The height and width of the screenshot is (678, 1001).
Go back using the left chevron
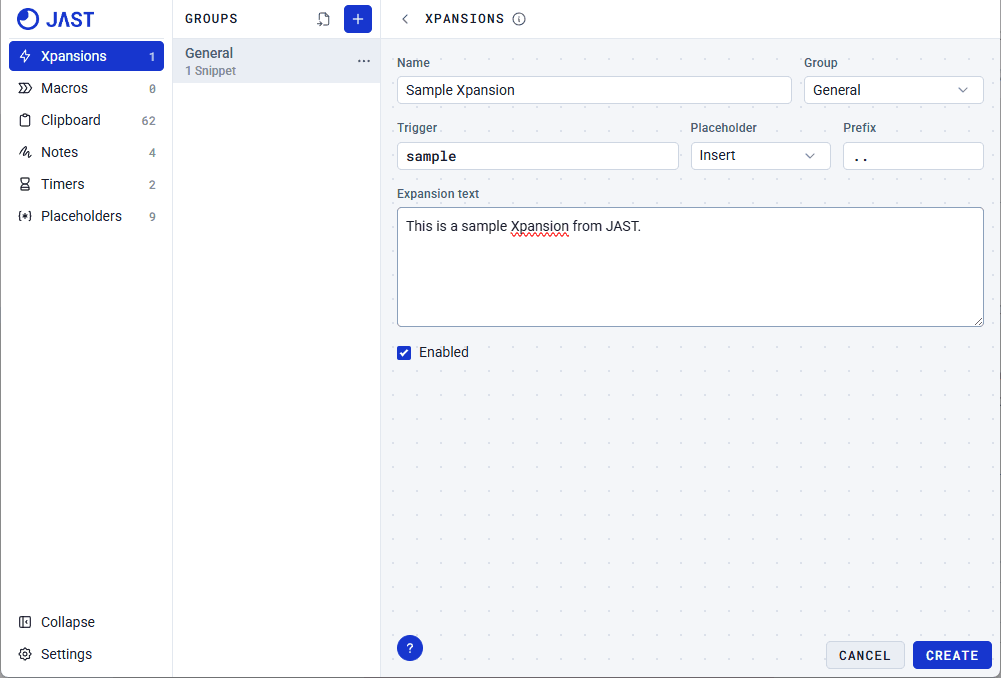405,19
